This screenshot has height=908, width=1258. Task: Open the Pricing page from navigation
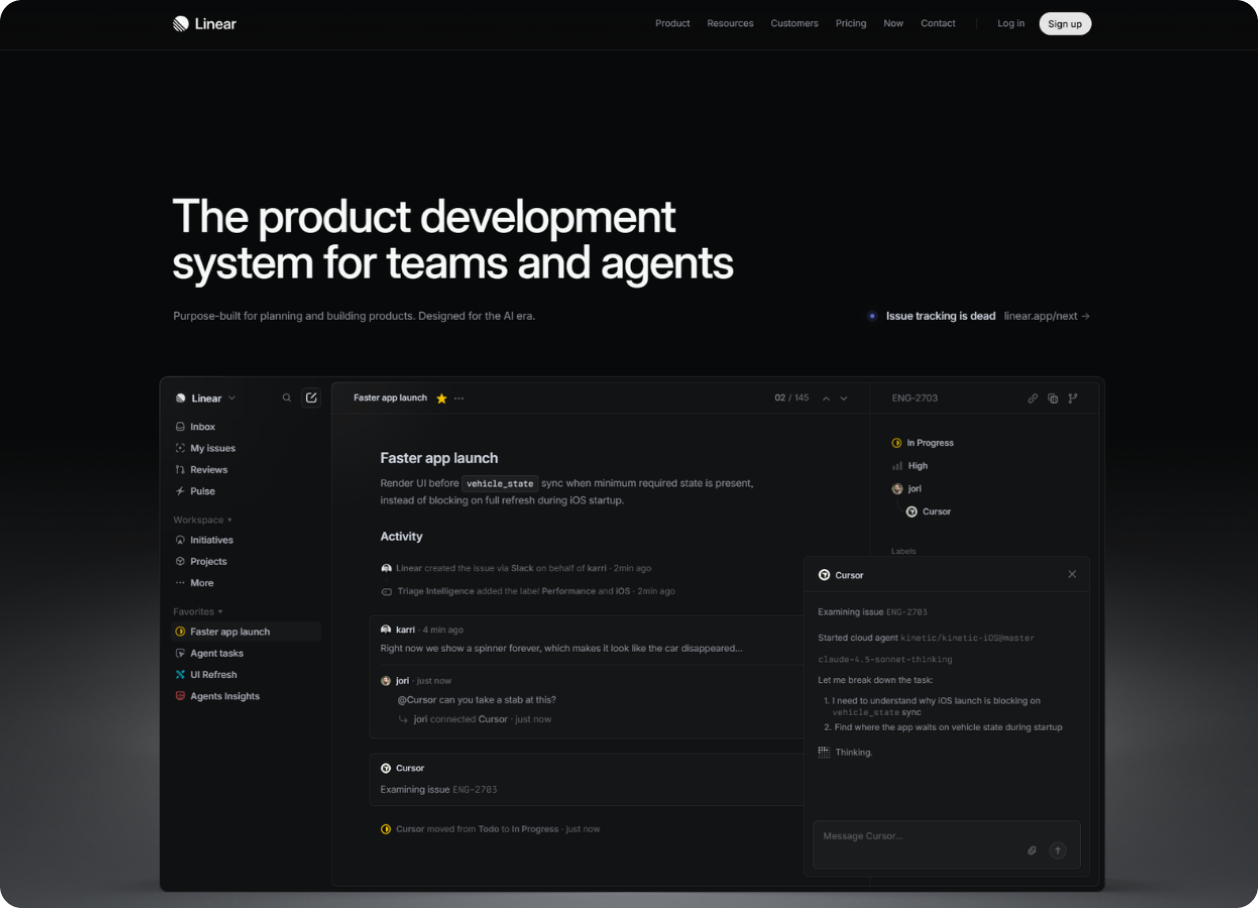tap(851, 23)
